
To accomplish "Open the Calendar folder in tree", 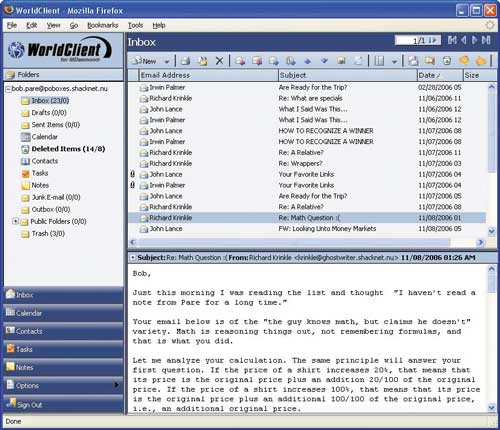I will tap(39, 137).
